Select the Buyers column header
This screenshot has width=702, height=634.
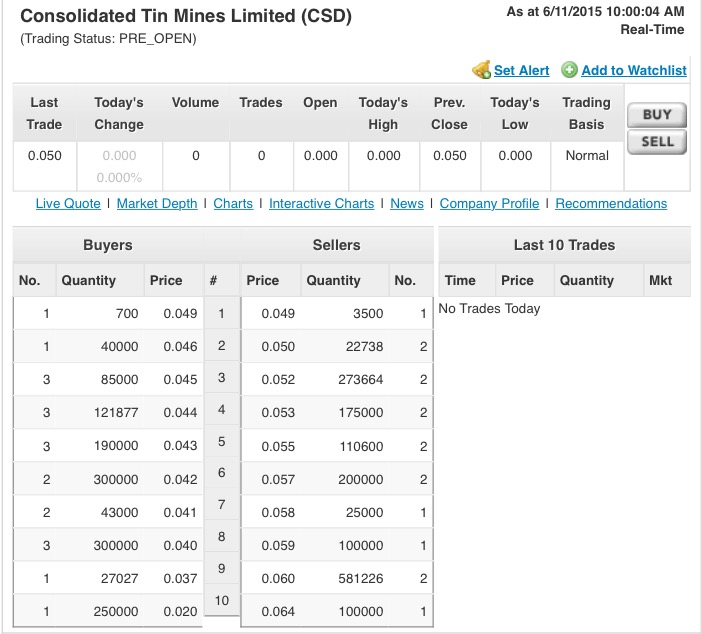pyautogui.click(x=107, y=245)
